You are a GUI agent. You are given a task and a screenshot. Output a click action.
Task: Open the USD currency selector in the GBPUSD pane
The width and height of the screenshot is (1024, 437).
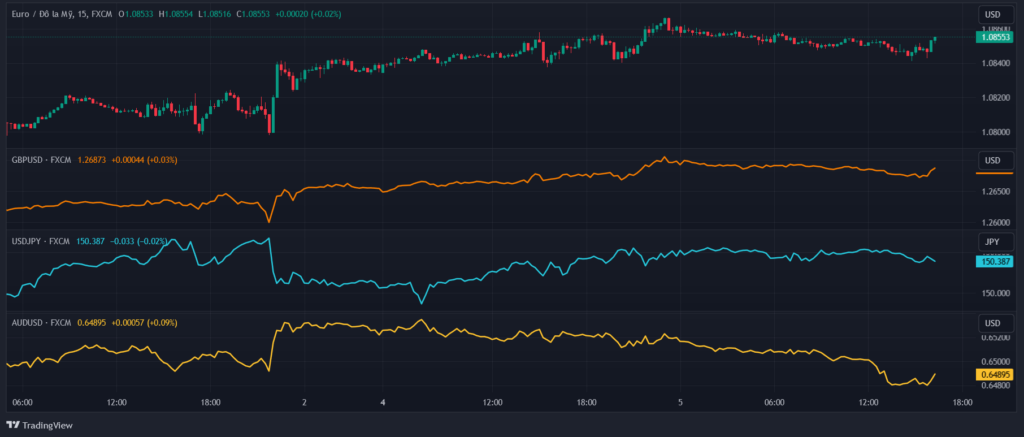pos(992,161)
